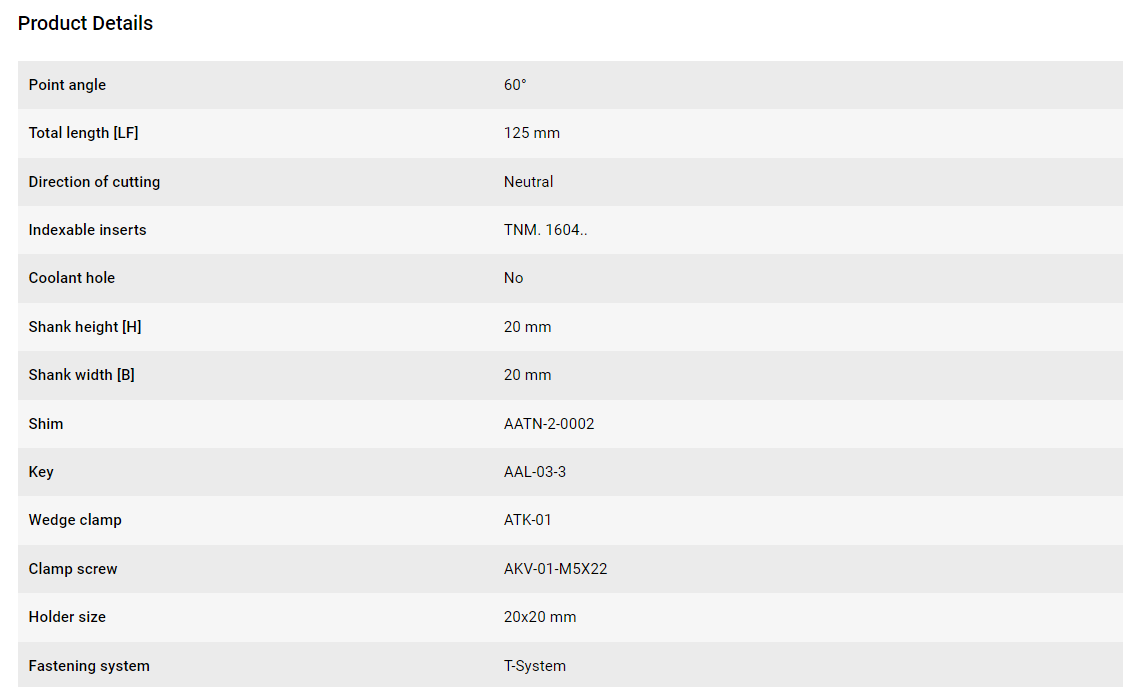Image resolution: width=1123 pixels, height=687 pixels.
Task: Click the Product Details heading
Action: pyautogui.click(x=85, y=23)
